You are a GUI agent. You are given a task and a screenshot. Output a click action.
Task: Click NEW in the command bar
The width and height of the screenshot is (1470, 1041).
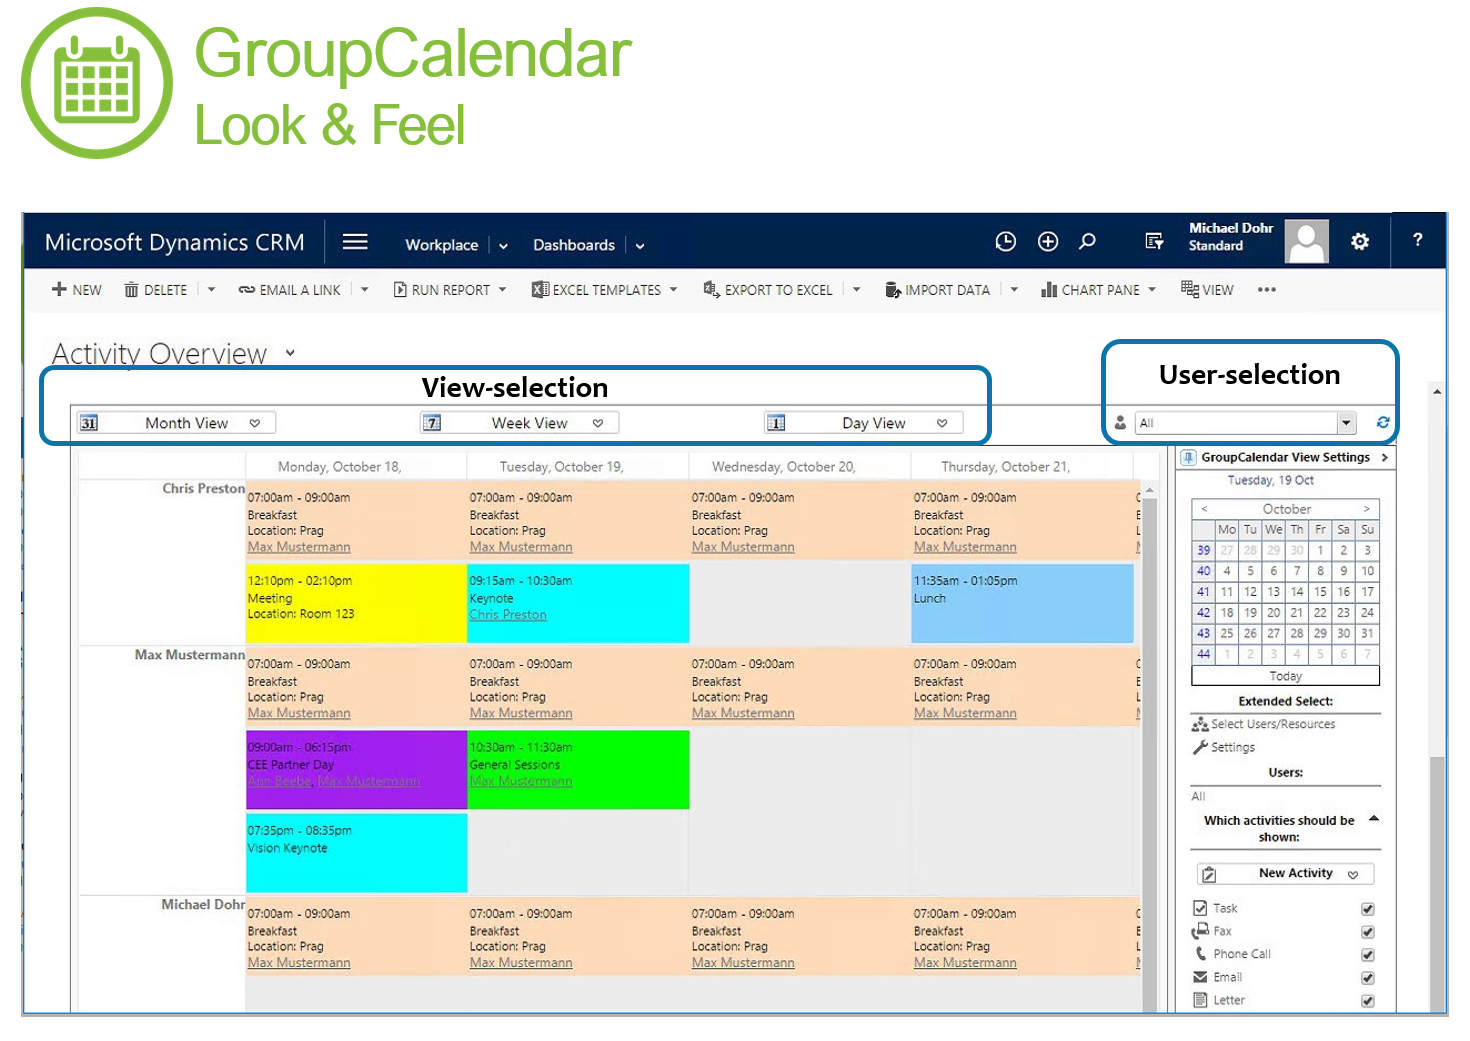pyautogui.click(x=77, y=290)
